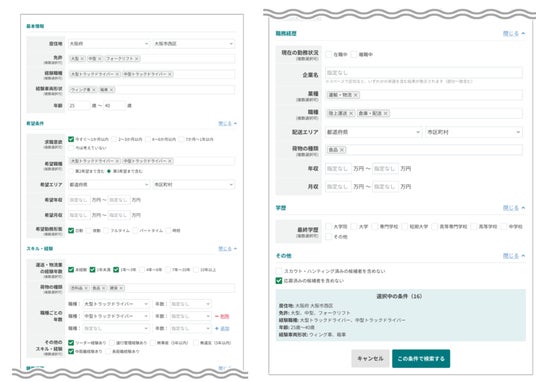The height and width of the screenshot is (382, 536).
Task: Select 第2希望まで含む radio button
Action: [x=71, y=171]
